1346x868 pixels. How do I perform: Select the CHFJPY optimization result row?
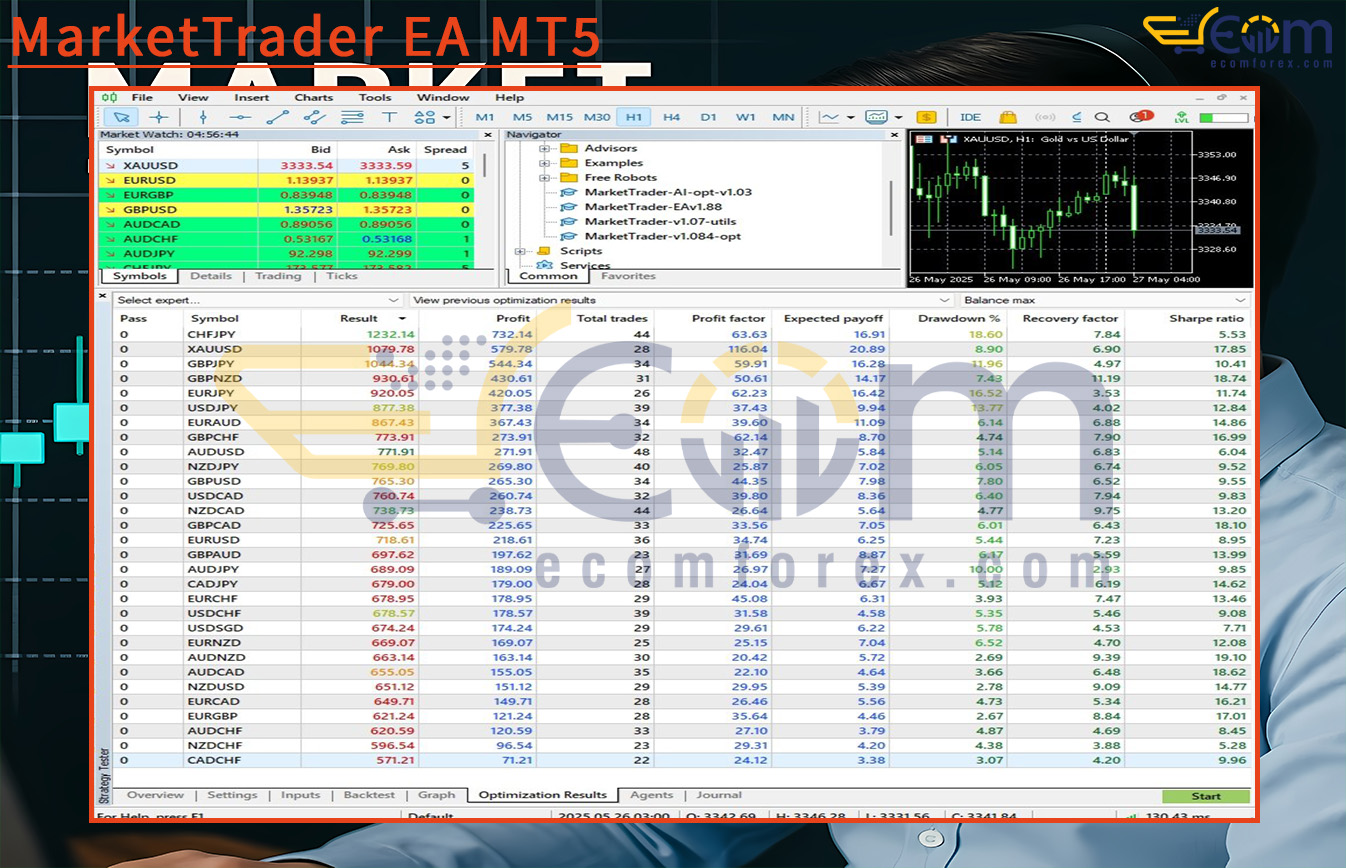click(x=682, y=334)
